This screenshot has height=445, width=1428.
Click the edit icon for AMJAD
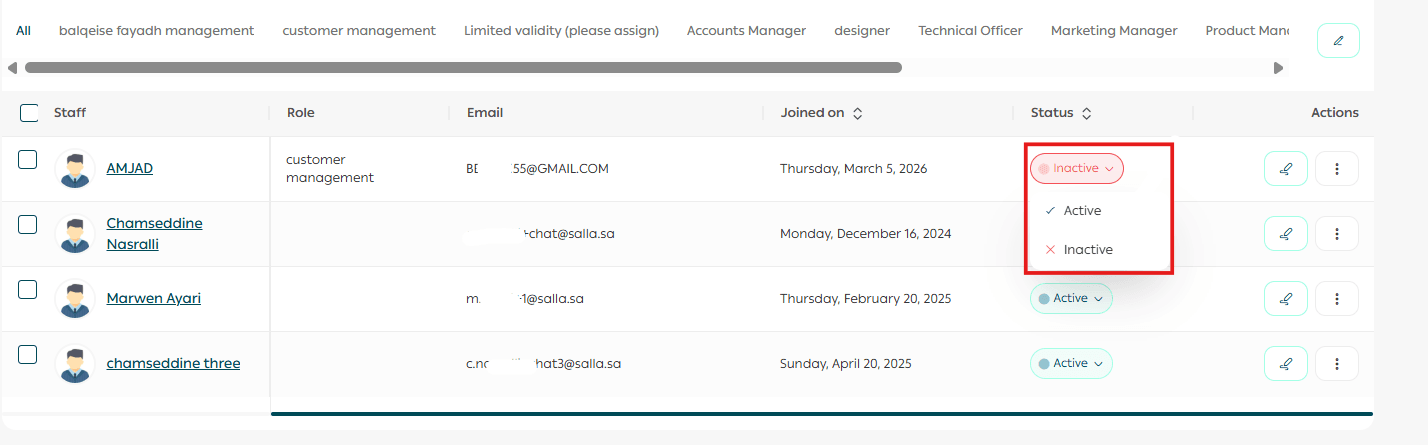(x=1285, y=169)
